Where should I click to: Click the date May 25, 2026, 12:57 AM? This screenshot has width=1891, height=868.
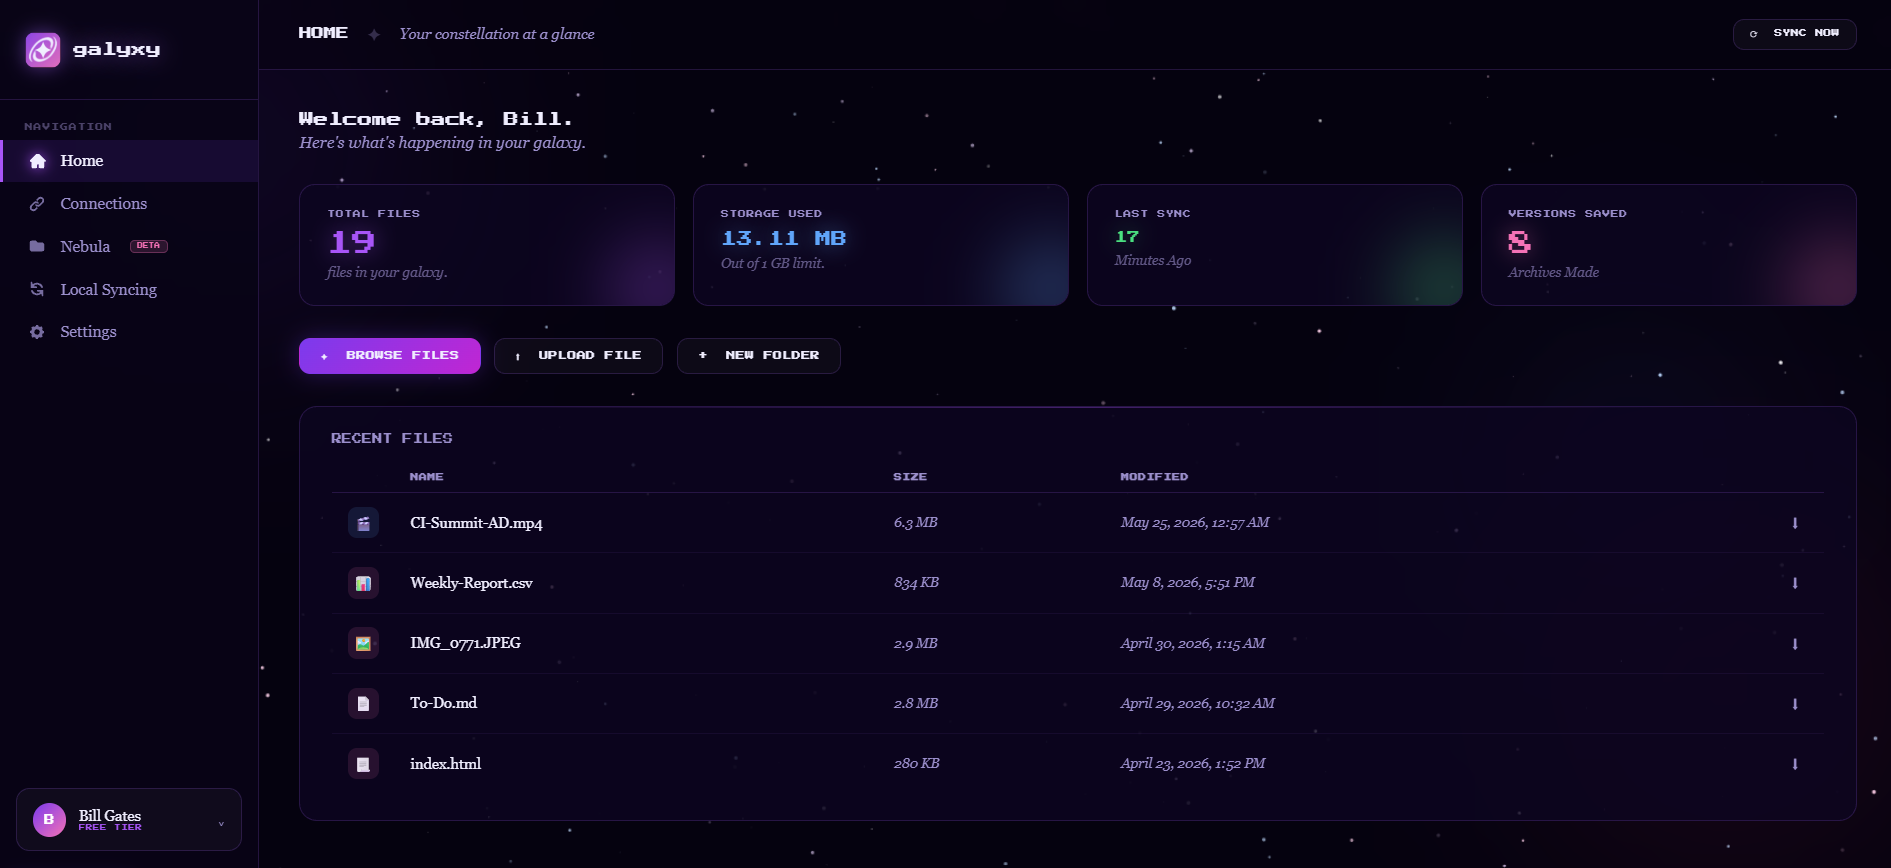pyautogui.click(x=1195, y=523)
